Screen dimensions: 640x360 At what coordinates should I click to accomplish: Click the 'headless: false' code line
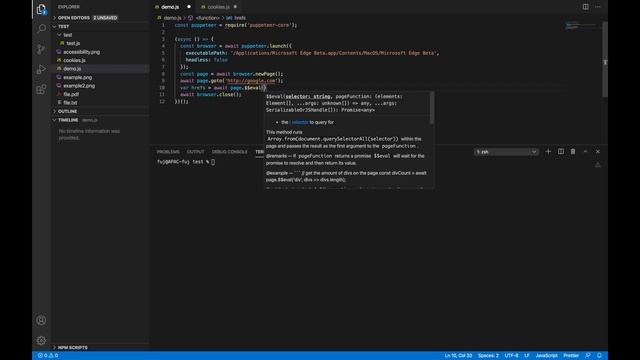207,60
